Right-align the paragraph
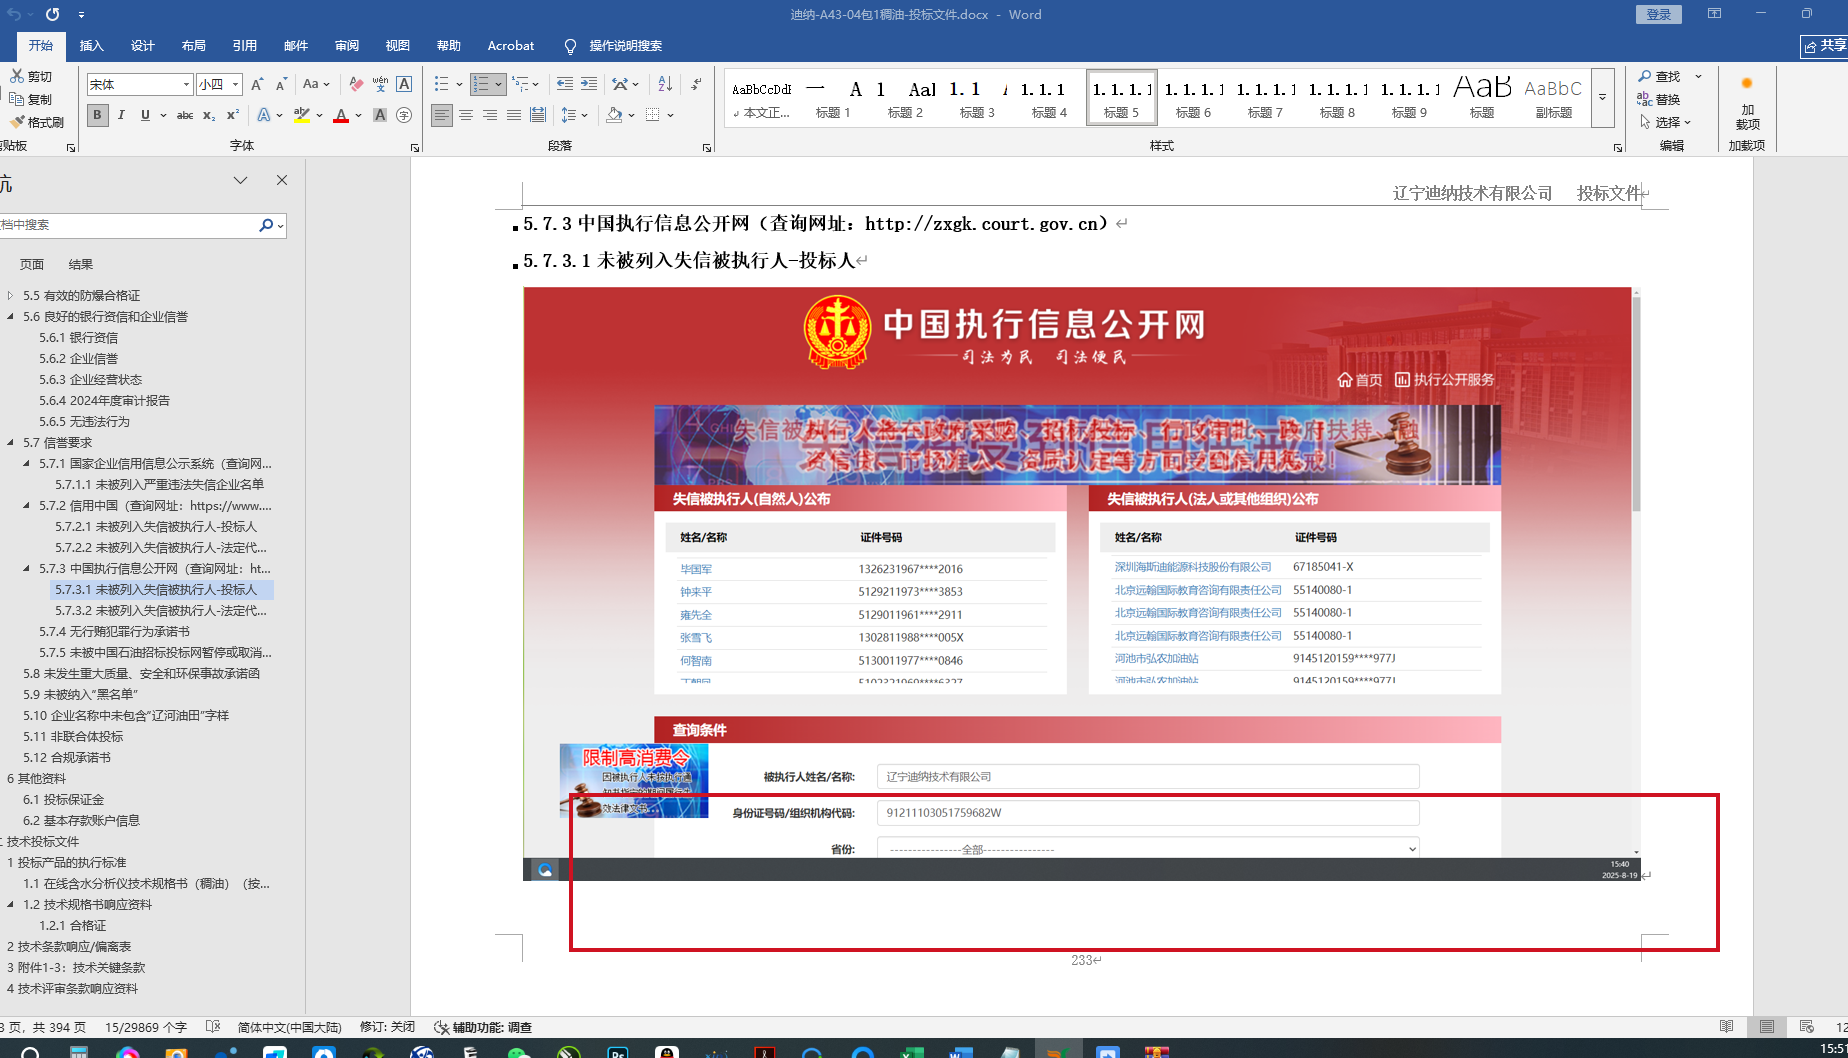 490,115
